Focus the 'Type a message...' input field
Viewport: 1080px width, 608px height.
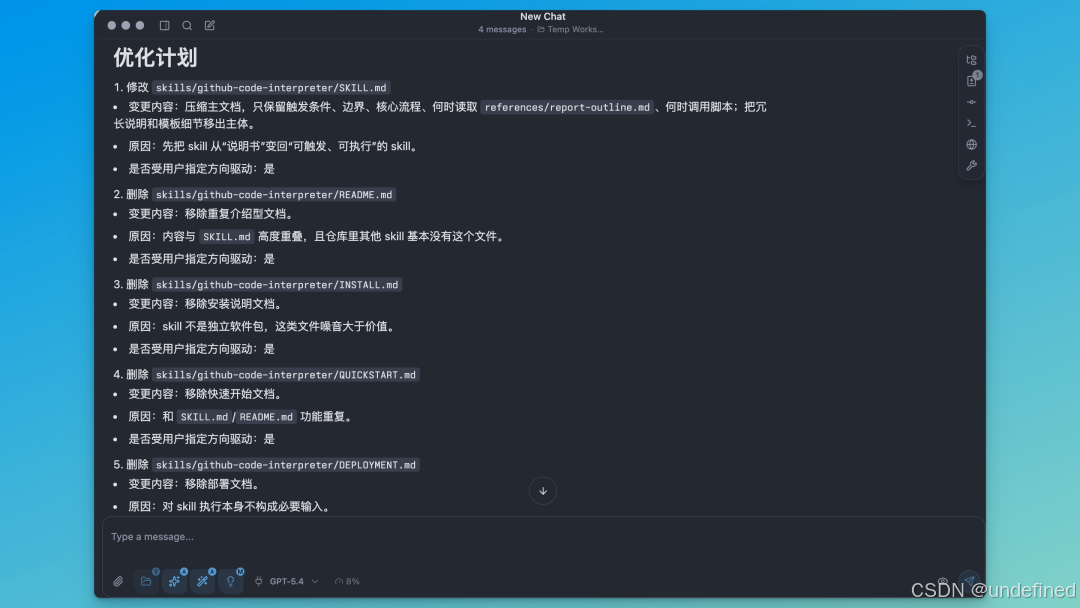543,537
